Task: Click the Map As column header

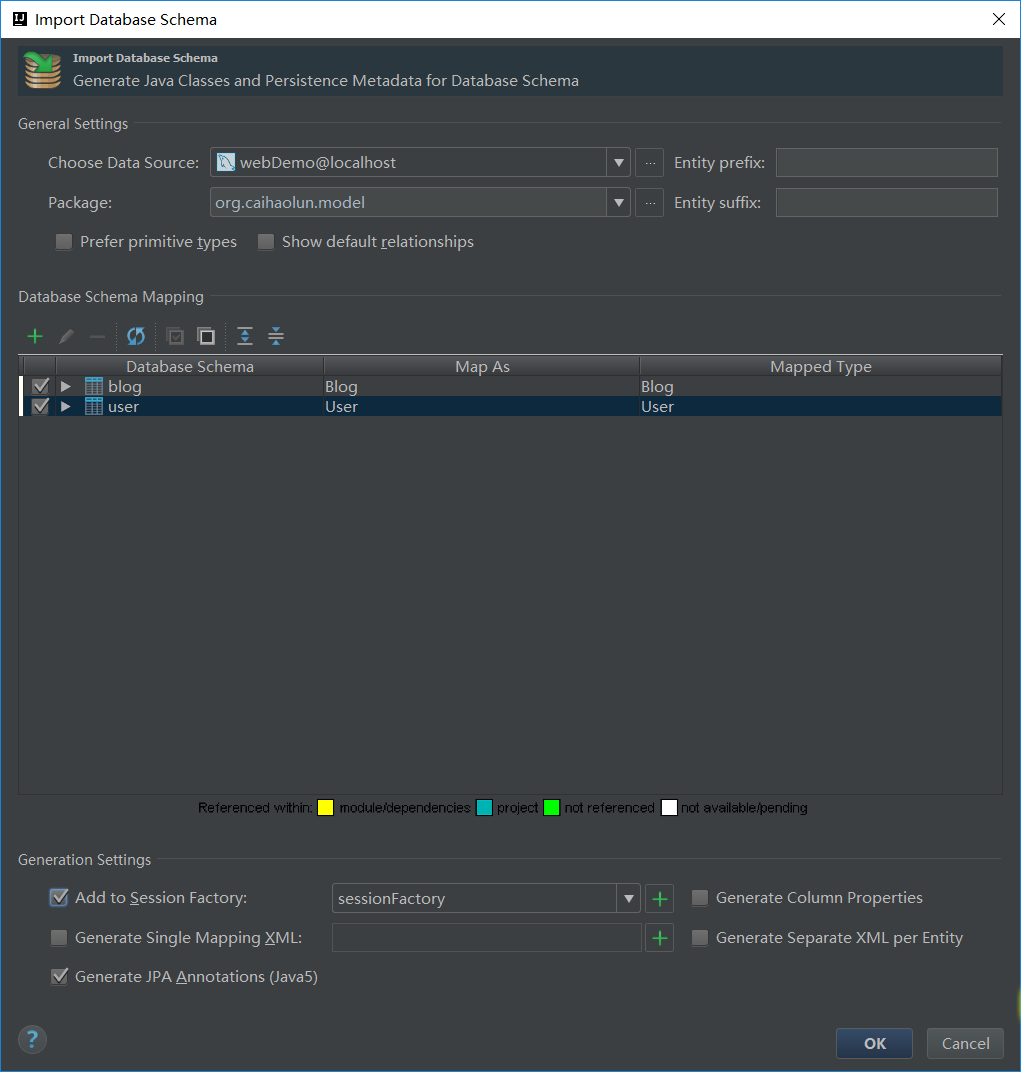Action: (x=482, y=366)
